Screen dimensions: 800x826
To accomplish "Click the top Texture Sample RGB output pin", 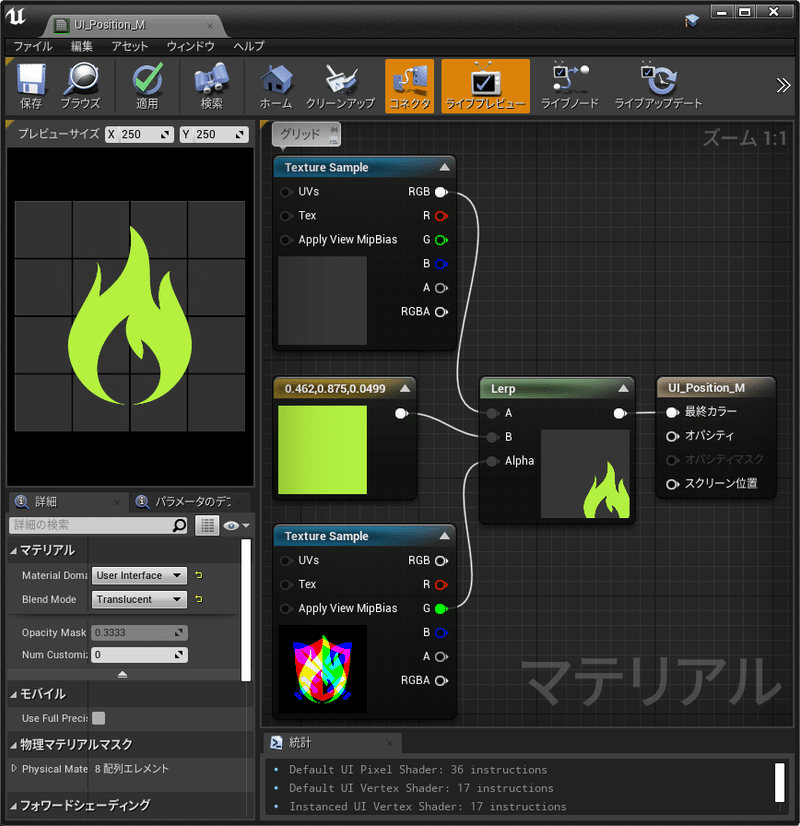I will tap(441, 192).
